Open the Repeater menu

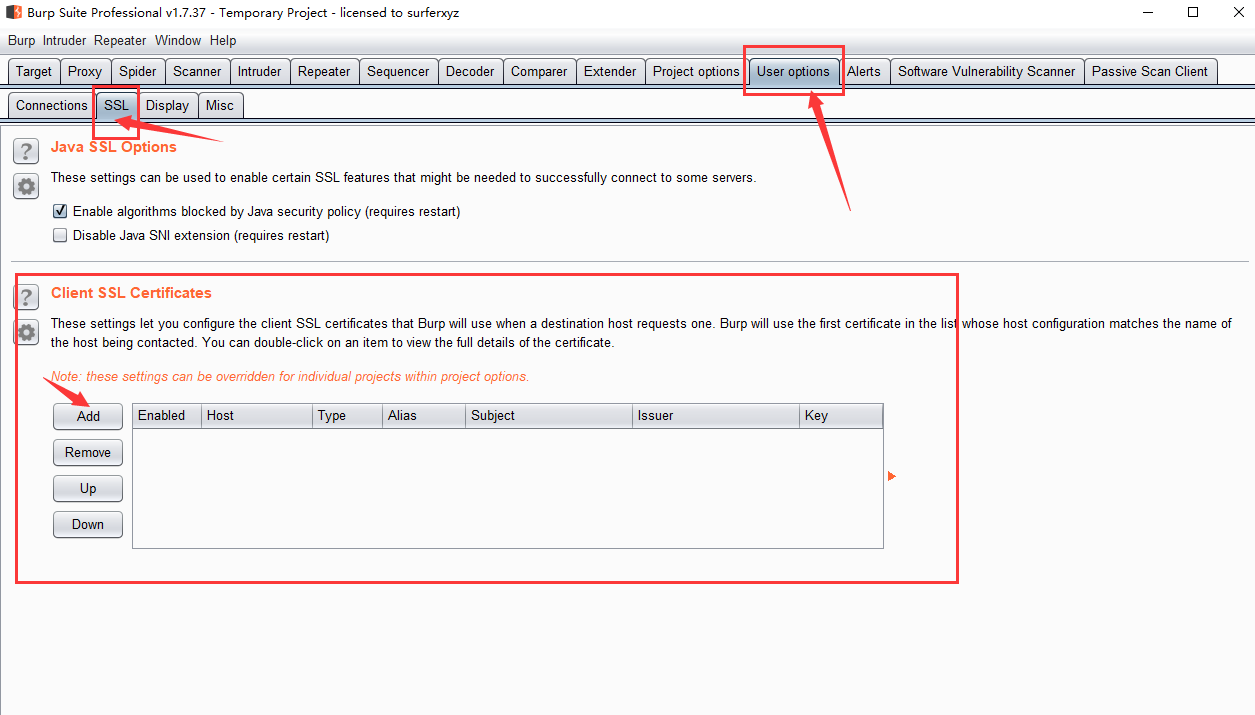pyautogui.click(x=120, y=41)
